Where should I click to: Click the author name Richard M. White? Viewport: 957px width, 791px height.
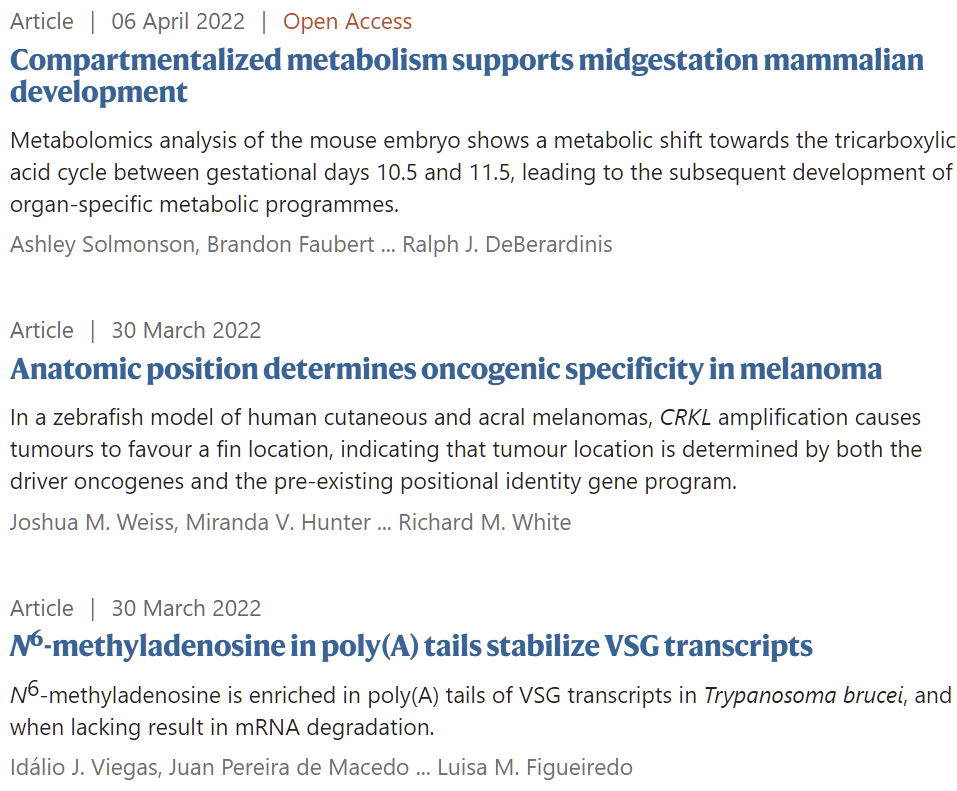485,522
